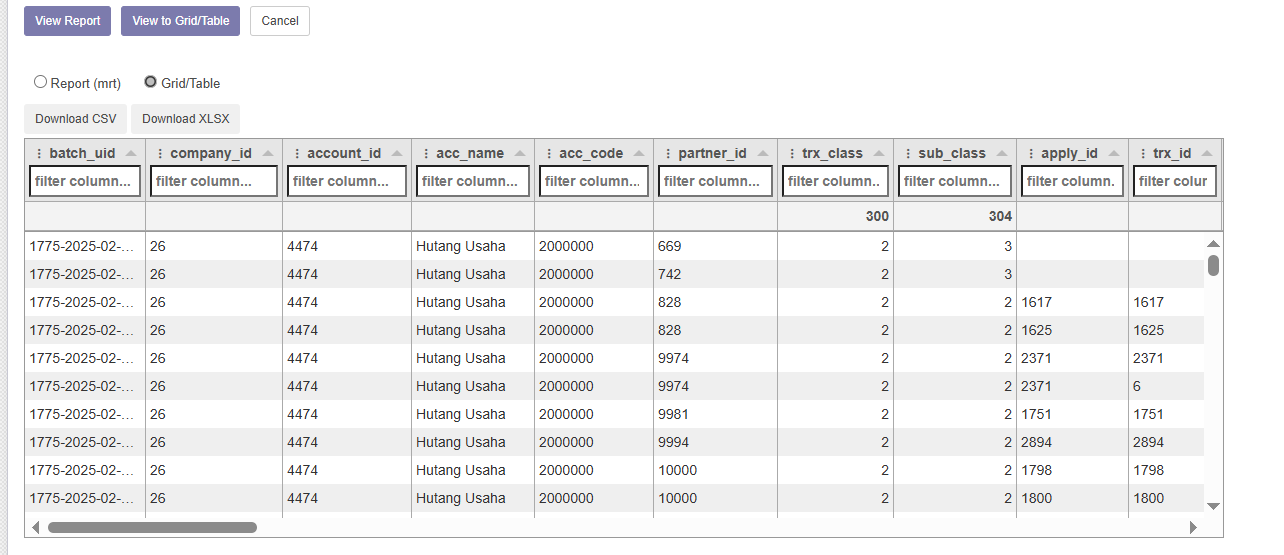Click the batch_uid column drag handle icon
The image size is (1284, 555).
coord(39,154)
